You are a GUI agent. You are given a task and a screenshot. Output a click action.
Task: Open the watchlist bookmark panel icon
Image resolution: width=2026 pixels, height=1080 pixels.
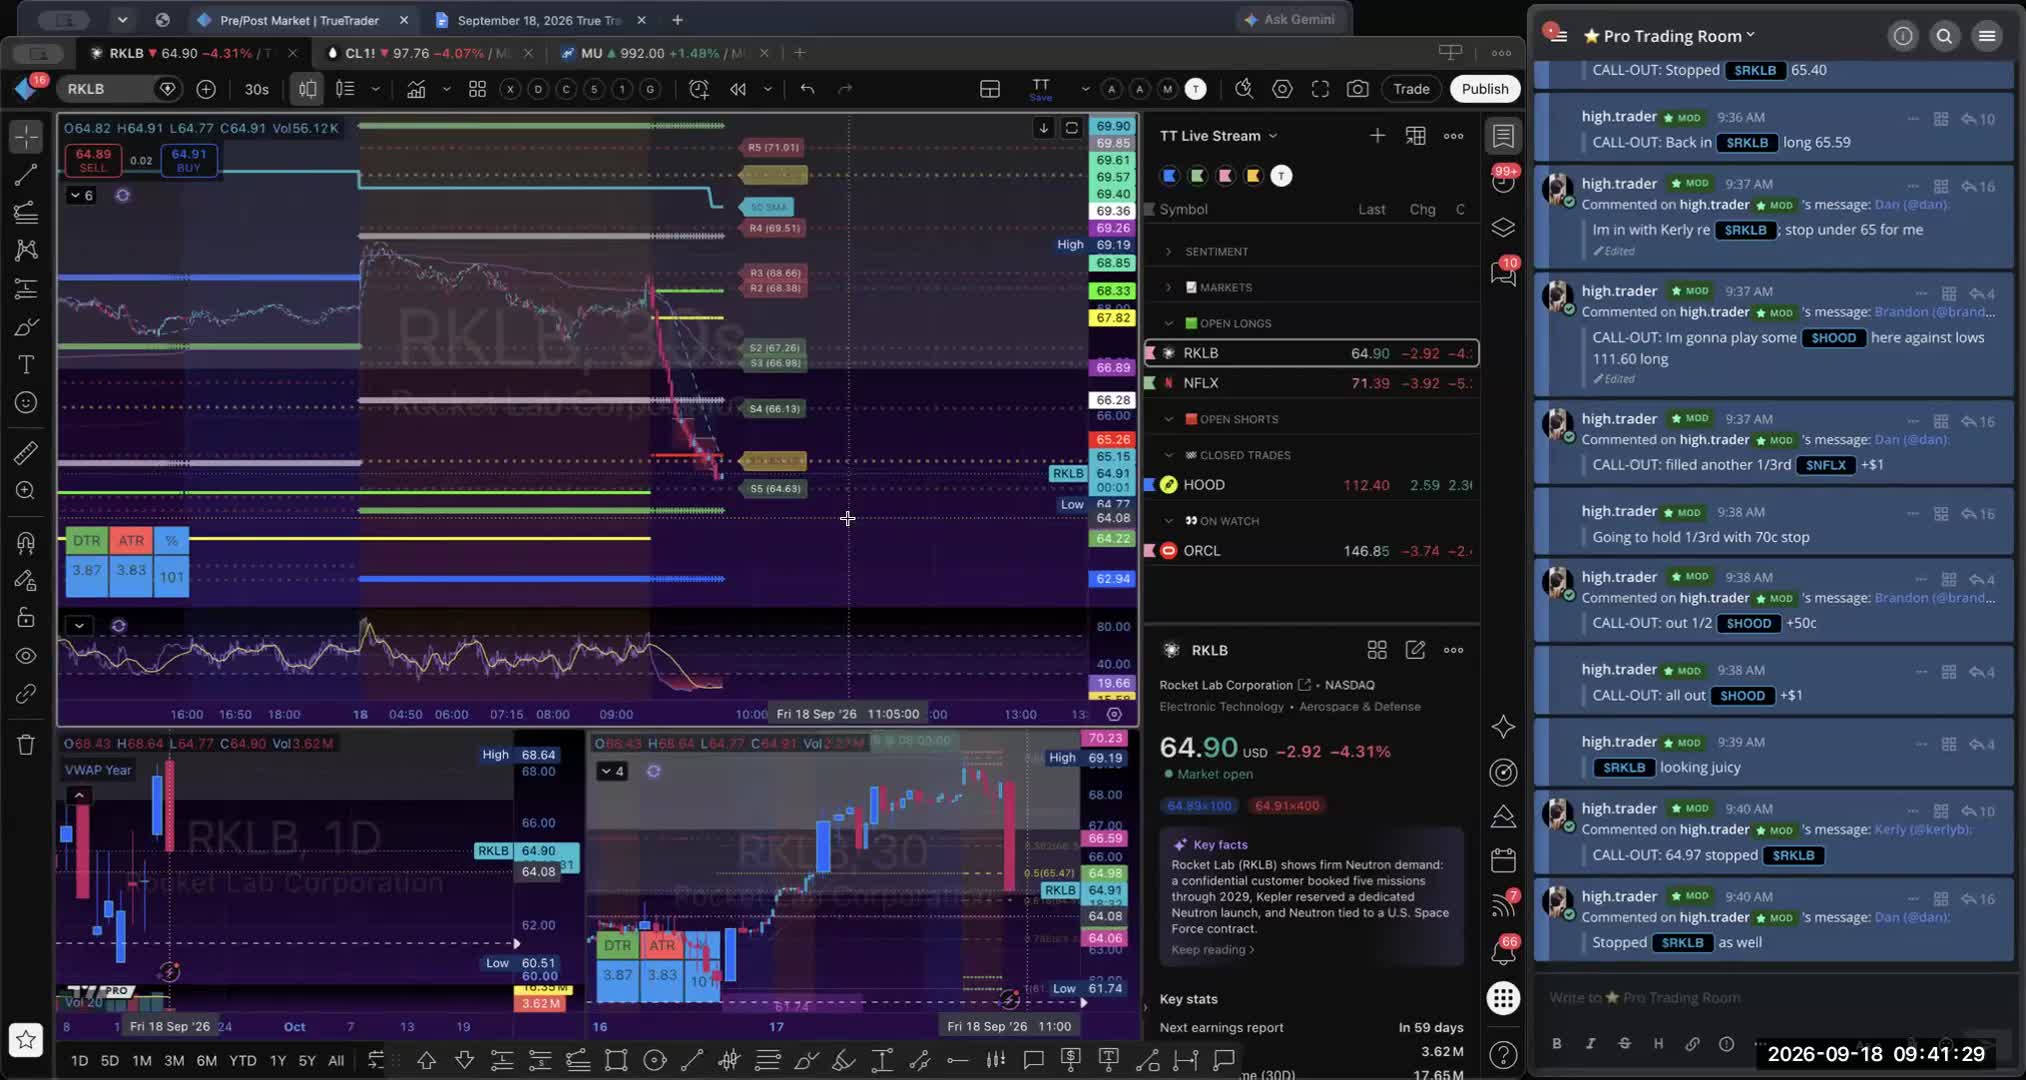coord(1503,136)
